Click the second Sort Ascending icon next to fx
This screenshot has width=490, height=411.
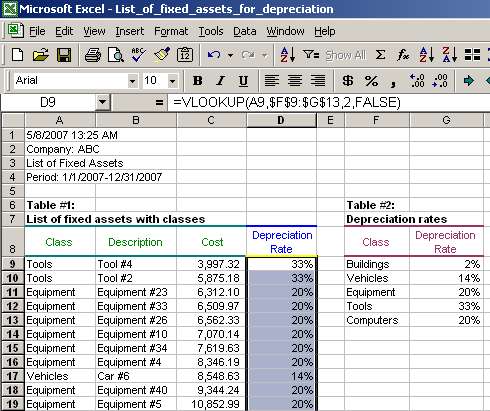427,55
